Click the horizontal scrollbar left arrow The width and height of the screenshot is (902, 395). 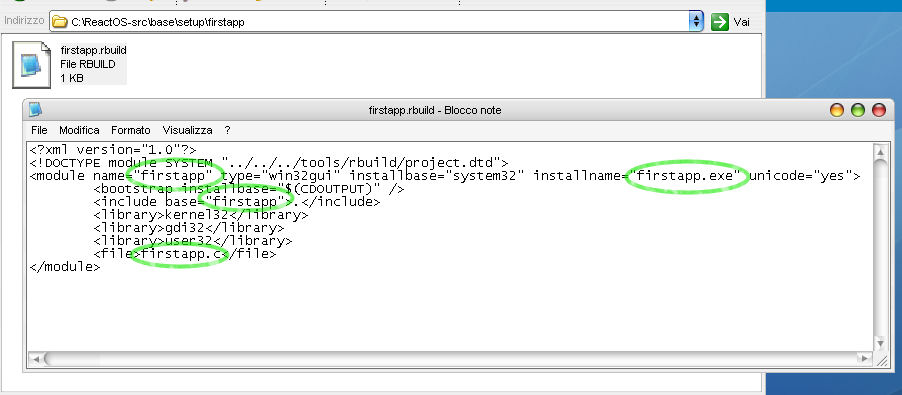36,359
